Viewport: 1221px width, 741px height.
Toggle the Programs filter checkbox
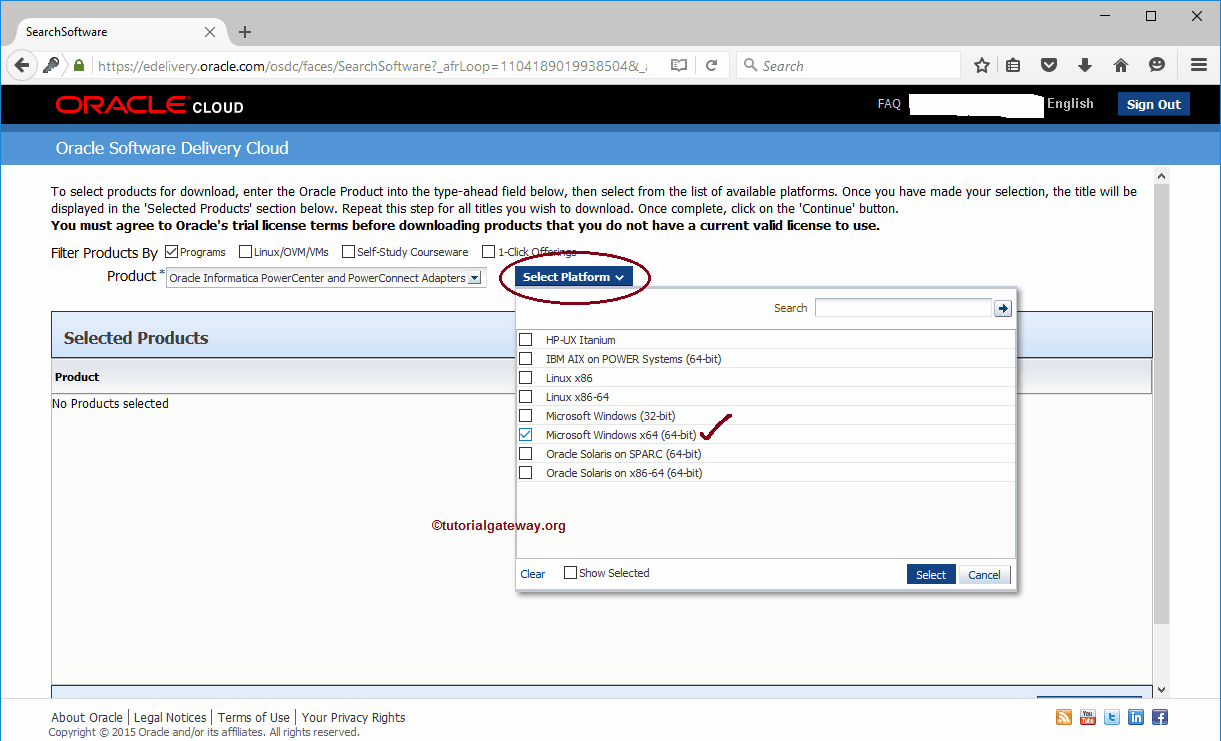(x=171, y=252)
